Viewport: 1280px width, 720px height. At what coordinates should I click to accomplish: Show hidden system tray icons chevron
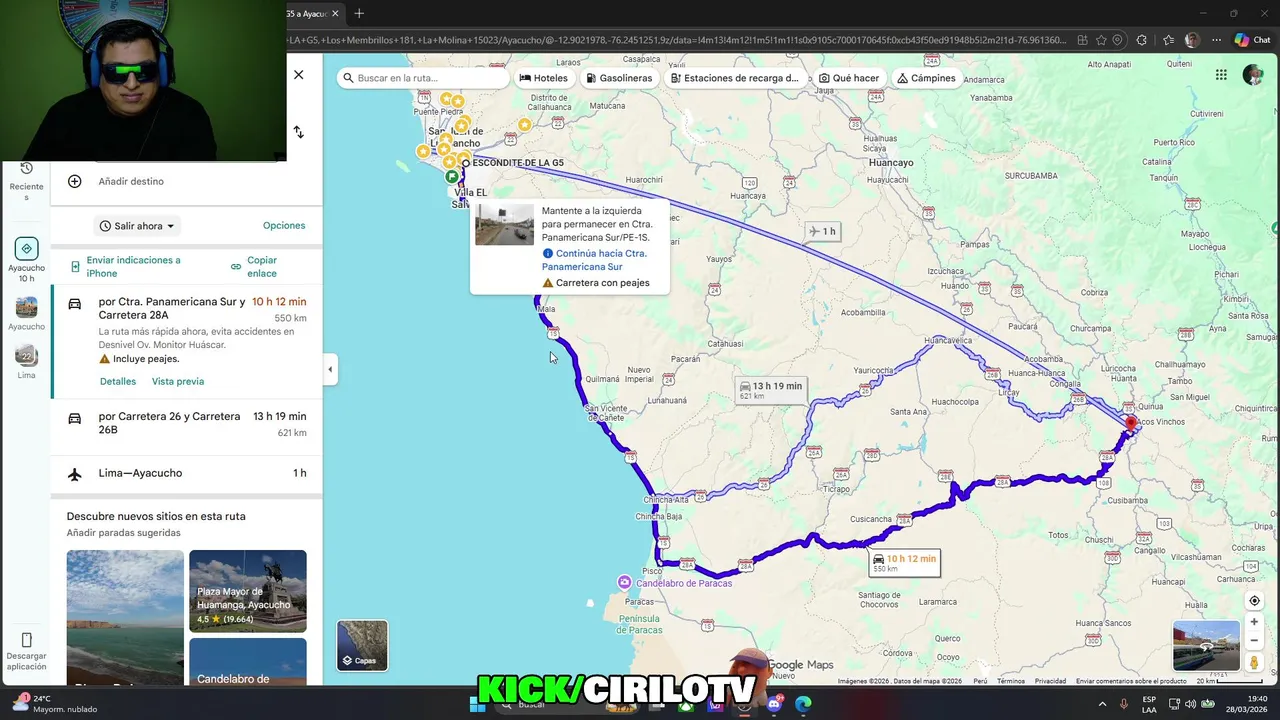(1102, 704)
